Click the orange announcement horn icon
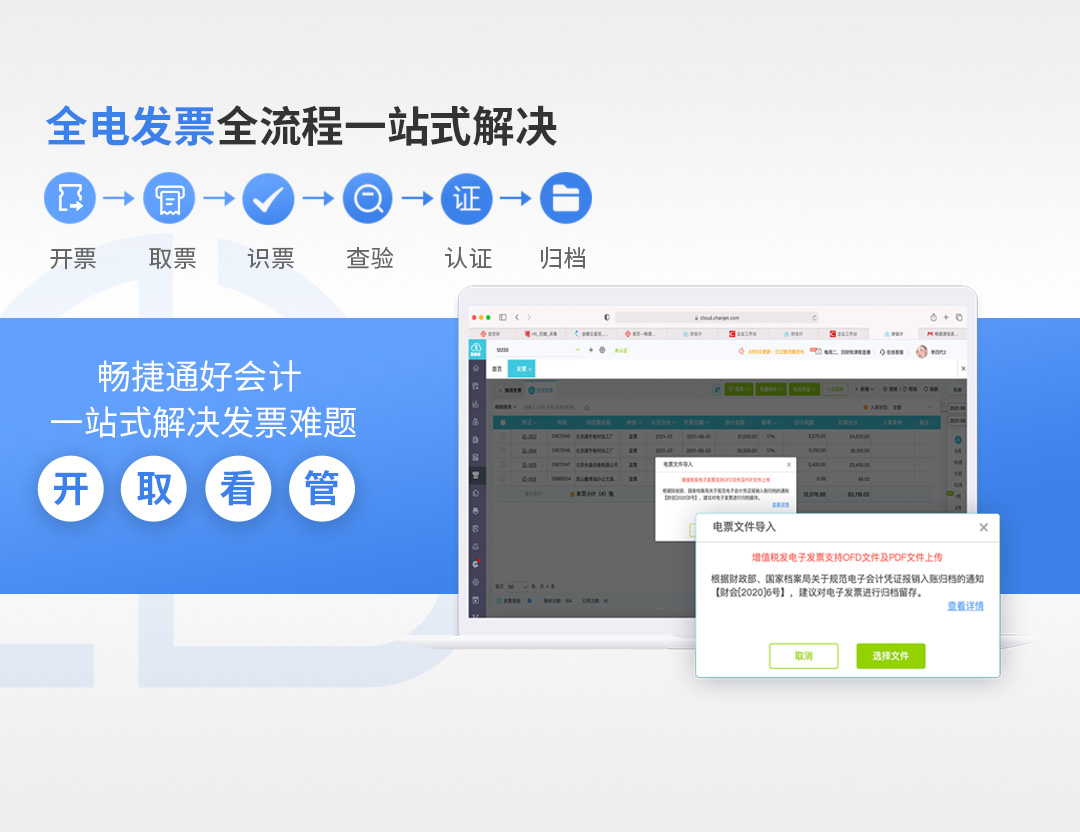The width and height of the screenshot is (1080, 832). [741, 351]
